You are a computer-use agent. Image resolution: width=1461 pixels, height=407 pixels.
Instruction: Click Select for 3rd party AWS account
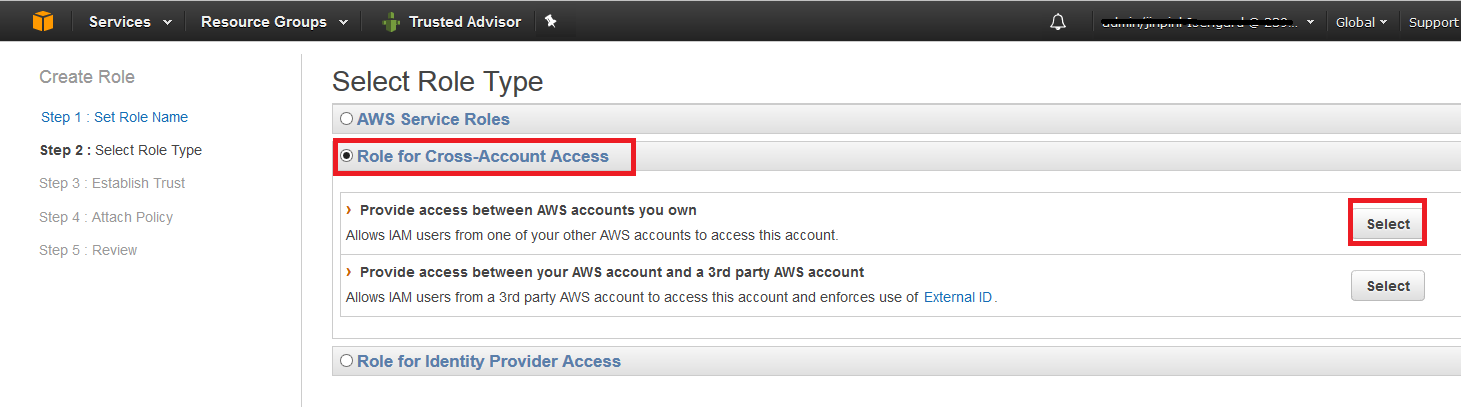point(1388,286)
